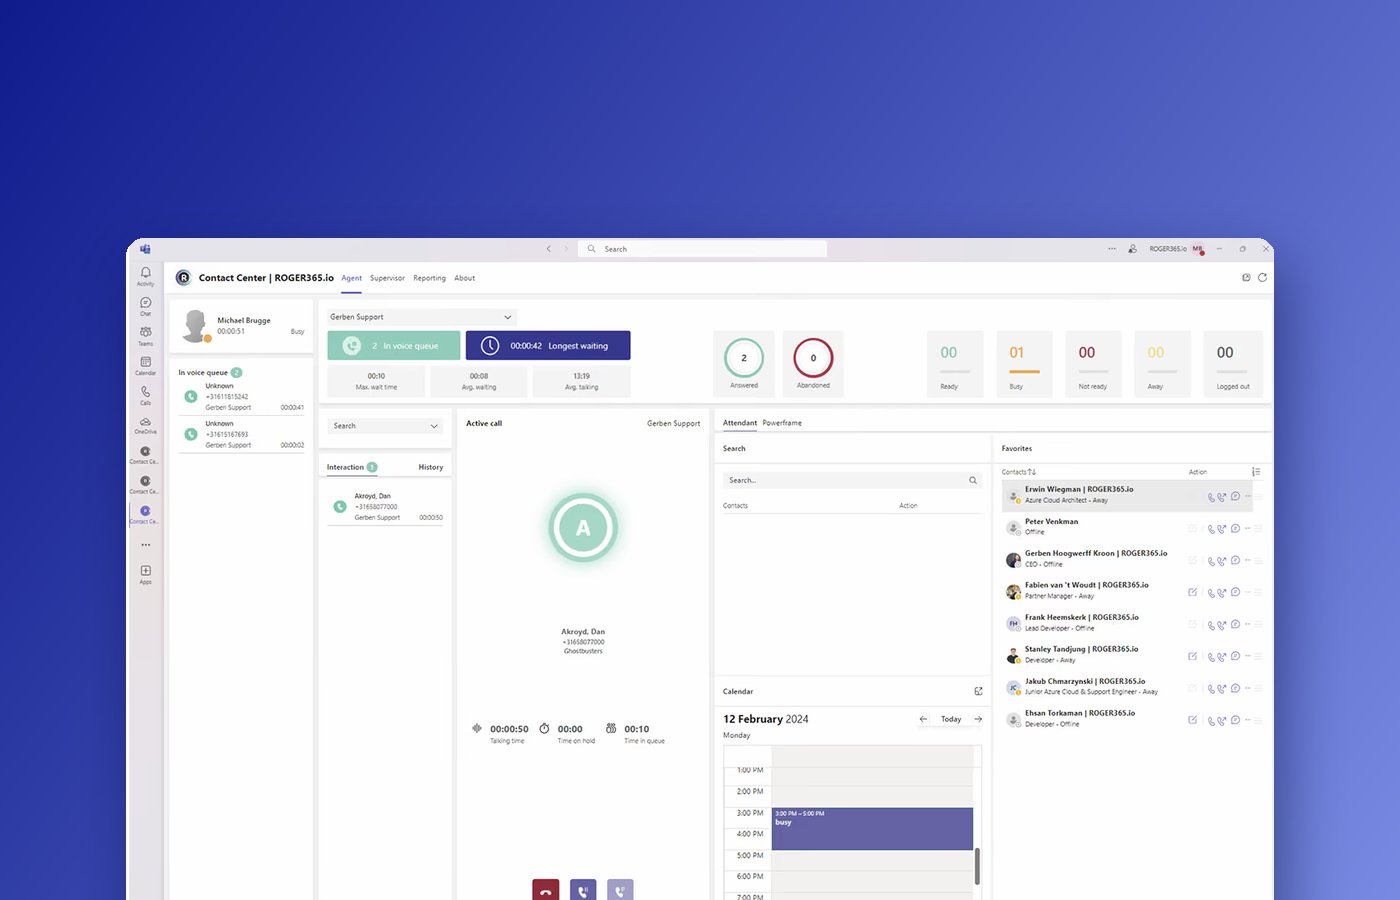
Task: Go to the next calendar day
Action: (978, 719)
